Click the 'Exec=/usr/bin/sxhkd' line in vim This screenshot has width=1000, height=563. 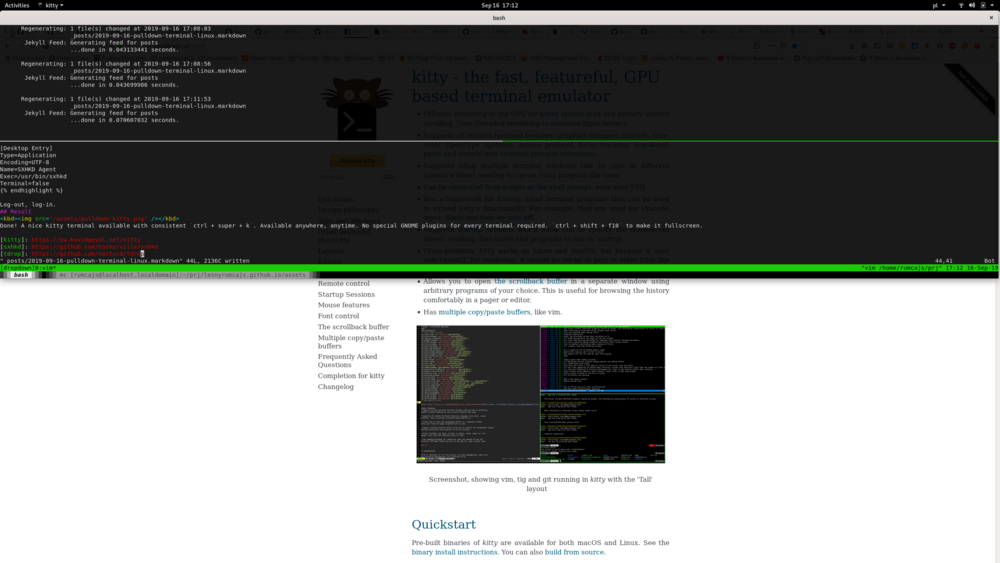[33, 177]
